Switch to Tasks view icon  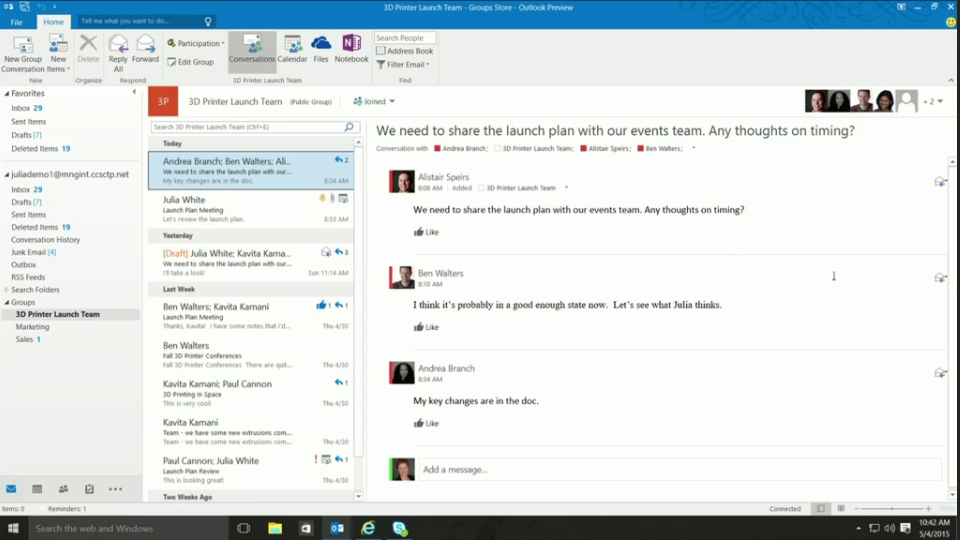pos(89,489)
